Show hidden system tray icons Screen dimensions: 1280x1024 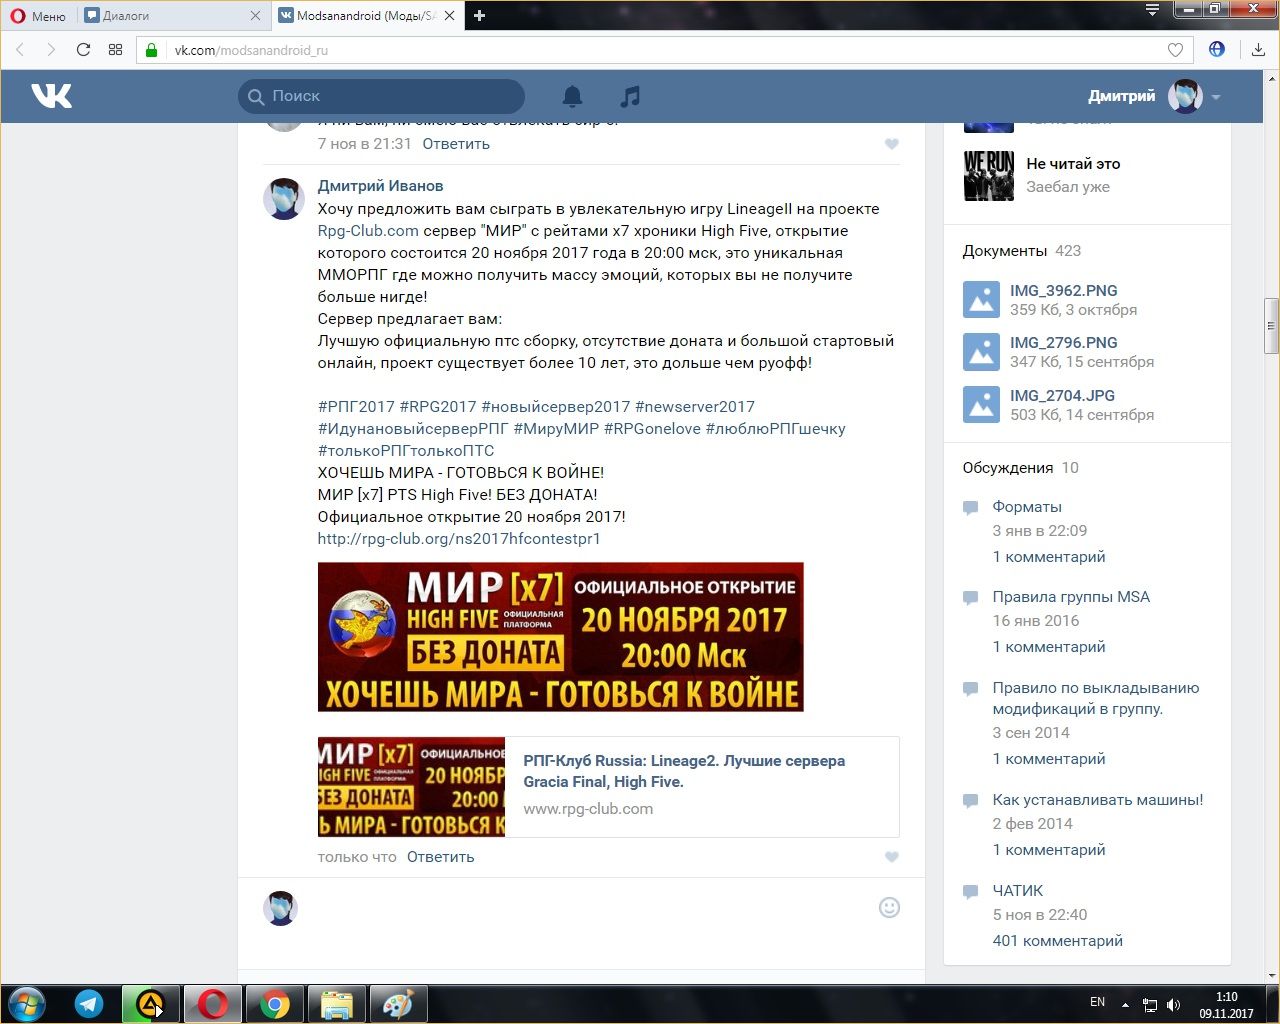click(1126, 1005)
